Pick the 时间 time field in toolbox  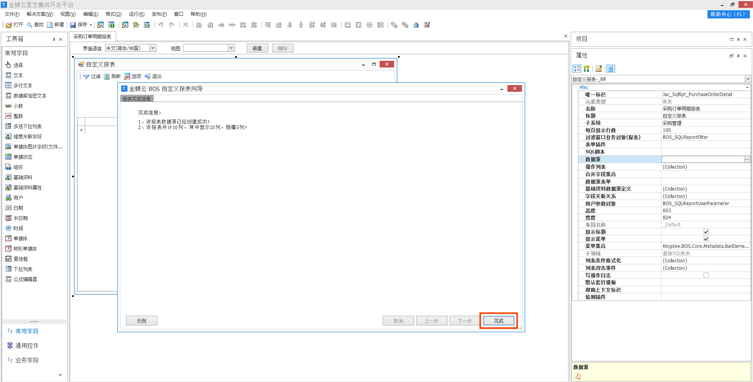(14, 228)
